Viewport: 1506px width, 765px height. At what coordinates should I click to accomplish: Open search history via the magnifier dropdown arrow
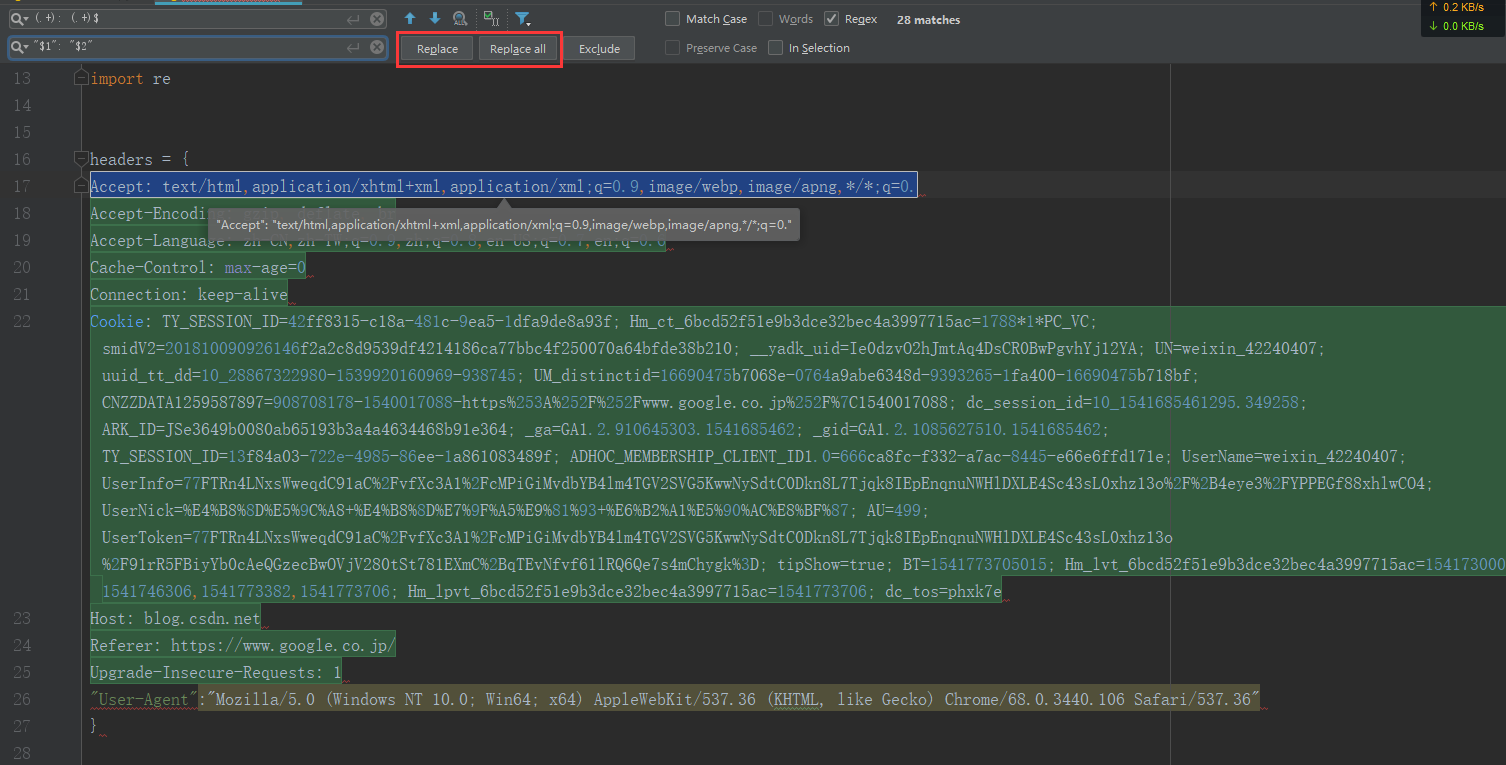click(24, 17)
